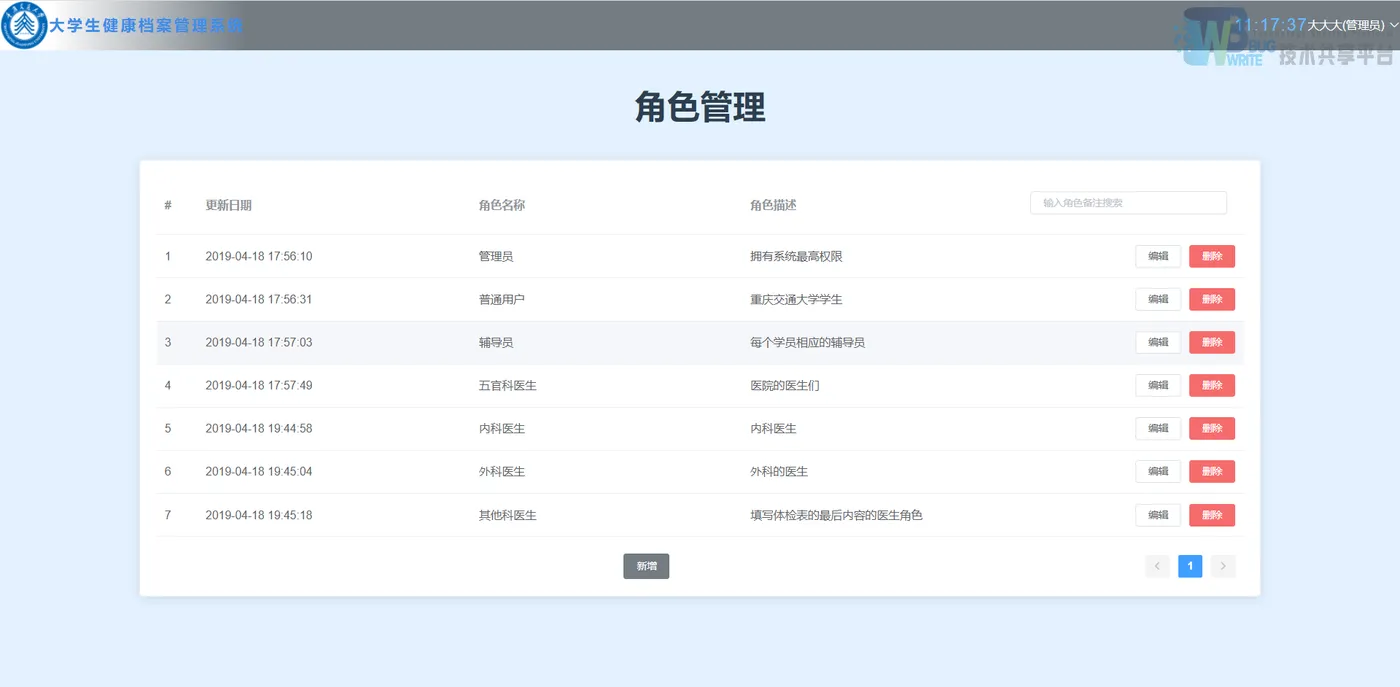This screenshot has height=687, width=1400.
Task: Click the 角色管理 page heading
Action: pyautogui.click(x=700, y=106)
